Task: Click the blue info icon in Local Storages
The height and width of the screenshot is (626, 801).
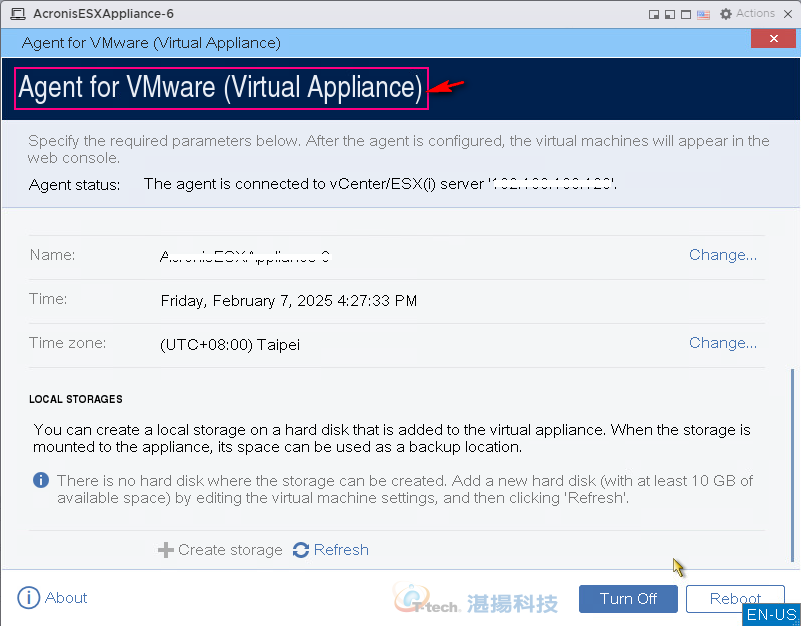Action: click(x=41, y=480)
